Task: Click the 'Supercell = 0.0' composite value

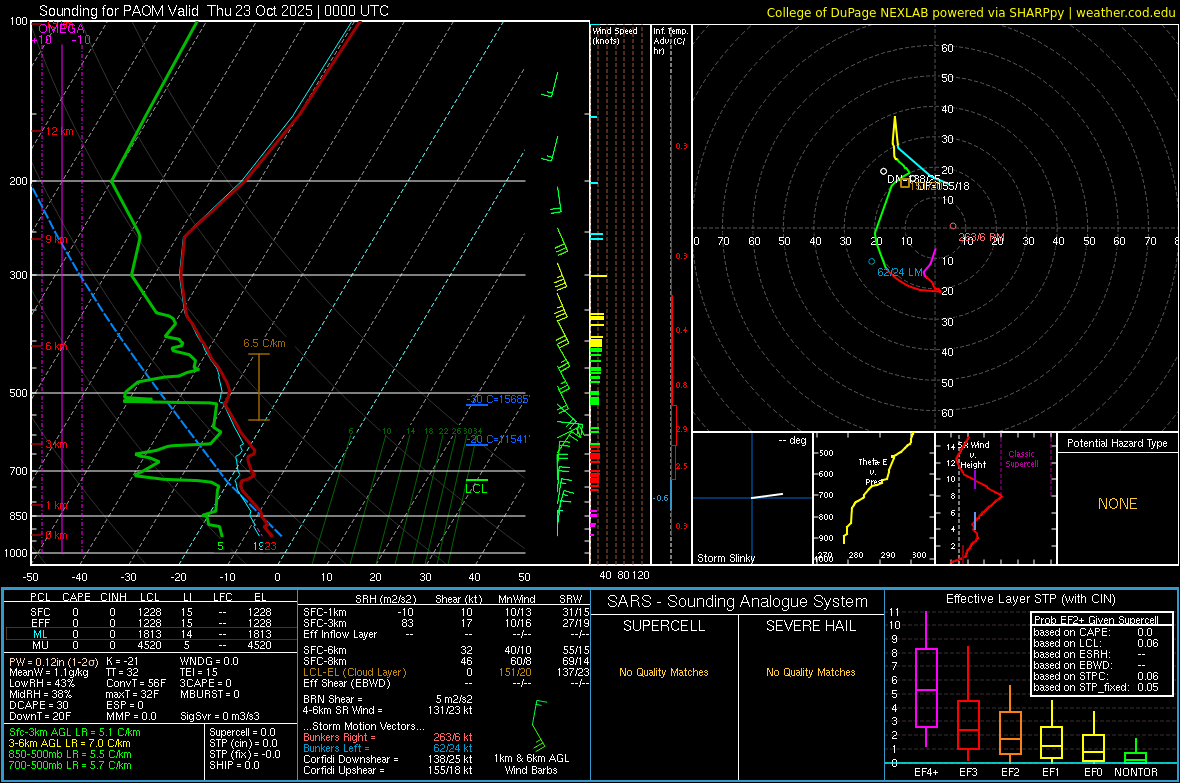Action: 242,732
